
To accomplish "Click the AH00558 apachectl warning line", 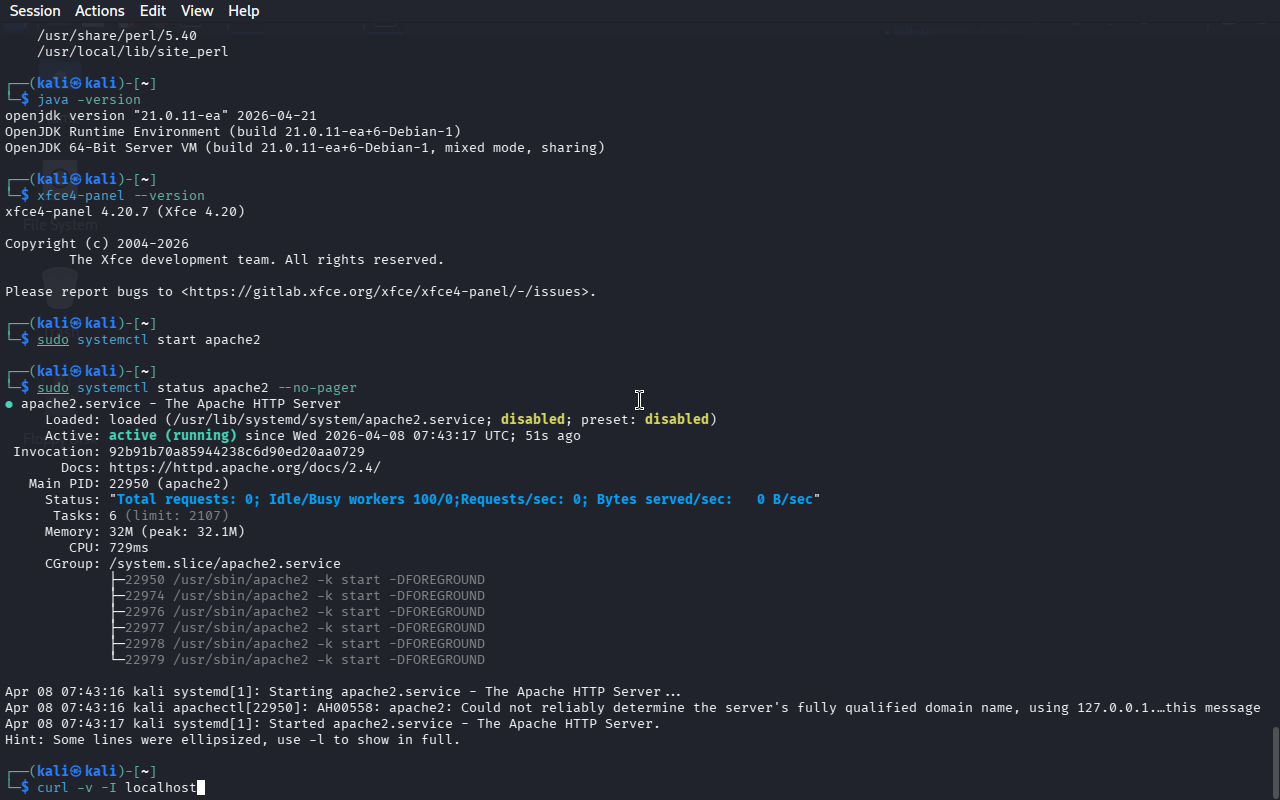I will 632,708.
